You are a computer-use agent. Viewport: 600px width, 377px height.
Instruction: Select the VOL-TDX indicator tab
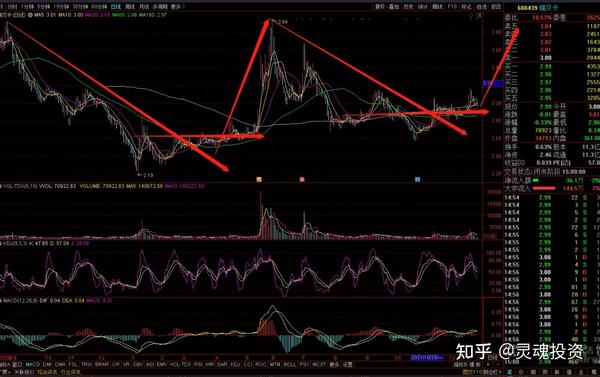[x=180, y=364]
